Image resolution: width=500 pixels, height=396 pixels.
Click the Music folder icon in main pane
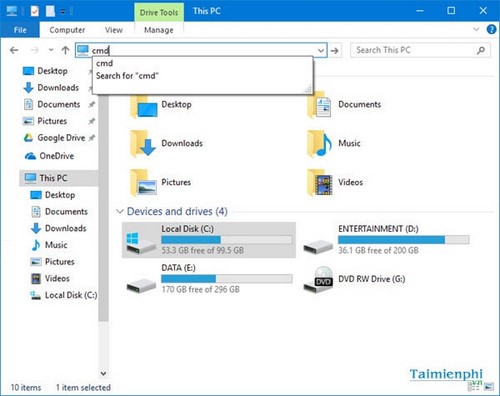pos(319,144)
